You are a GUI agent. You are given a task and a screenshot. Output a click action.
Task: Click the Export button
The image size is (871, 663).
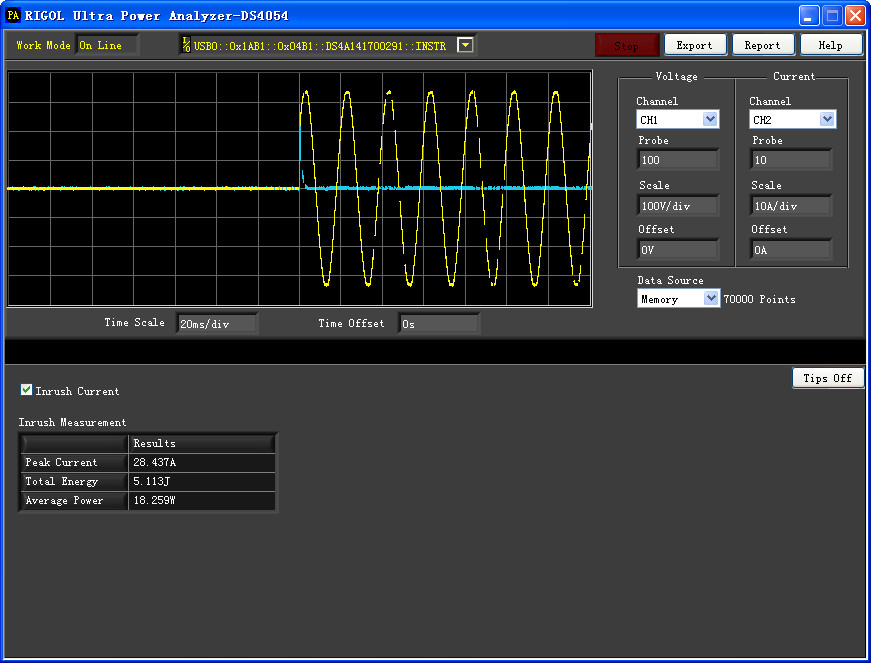(x=695, y=45)
